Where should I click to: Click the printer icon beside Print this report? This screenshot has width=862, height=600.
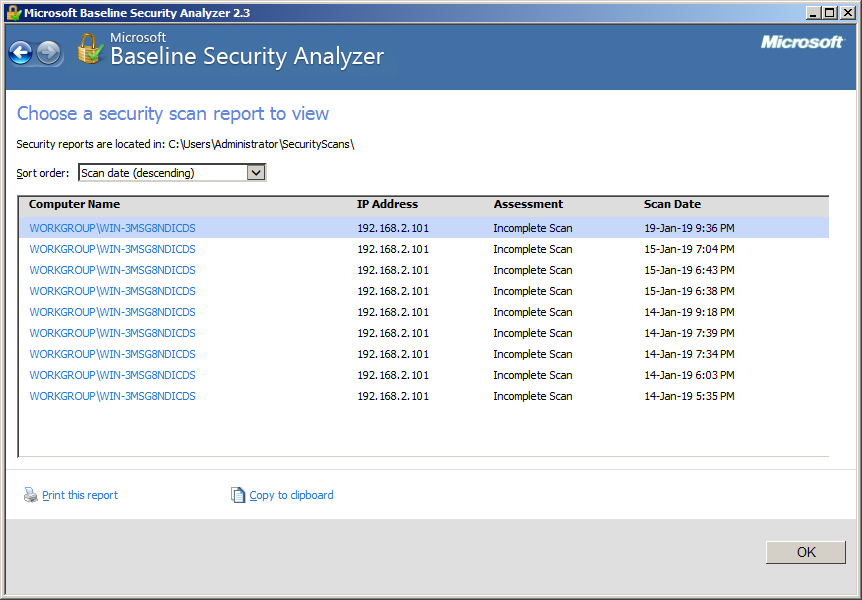coord(30,495)
